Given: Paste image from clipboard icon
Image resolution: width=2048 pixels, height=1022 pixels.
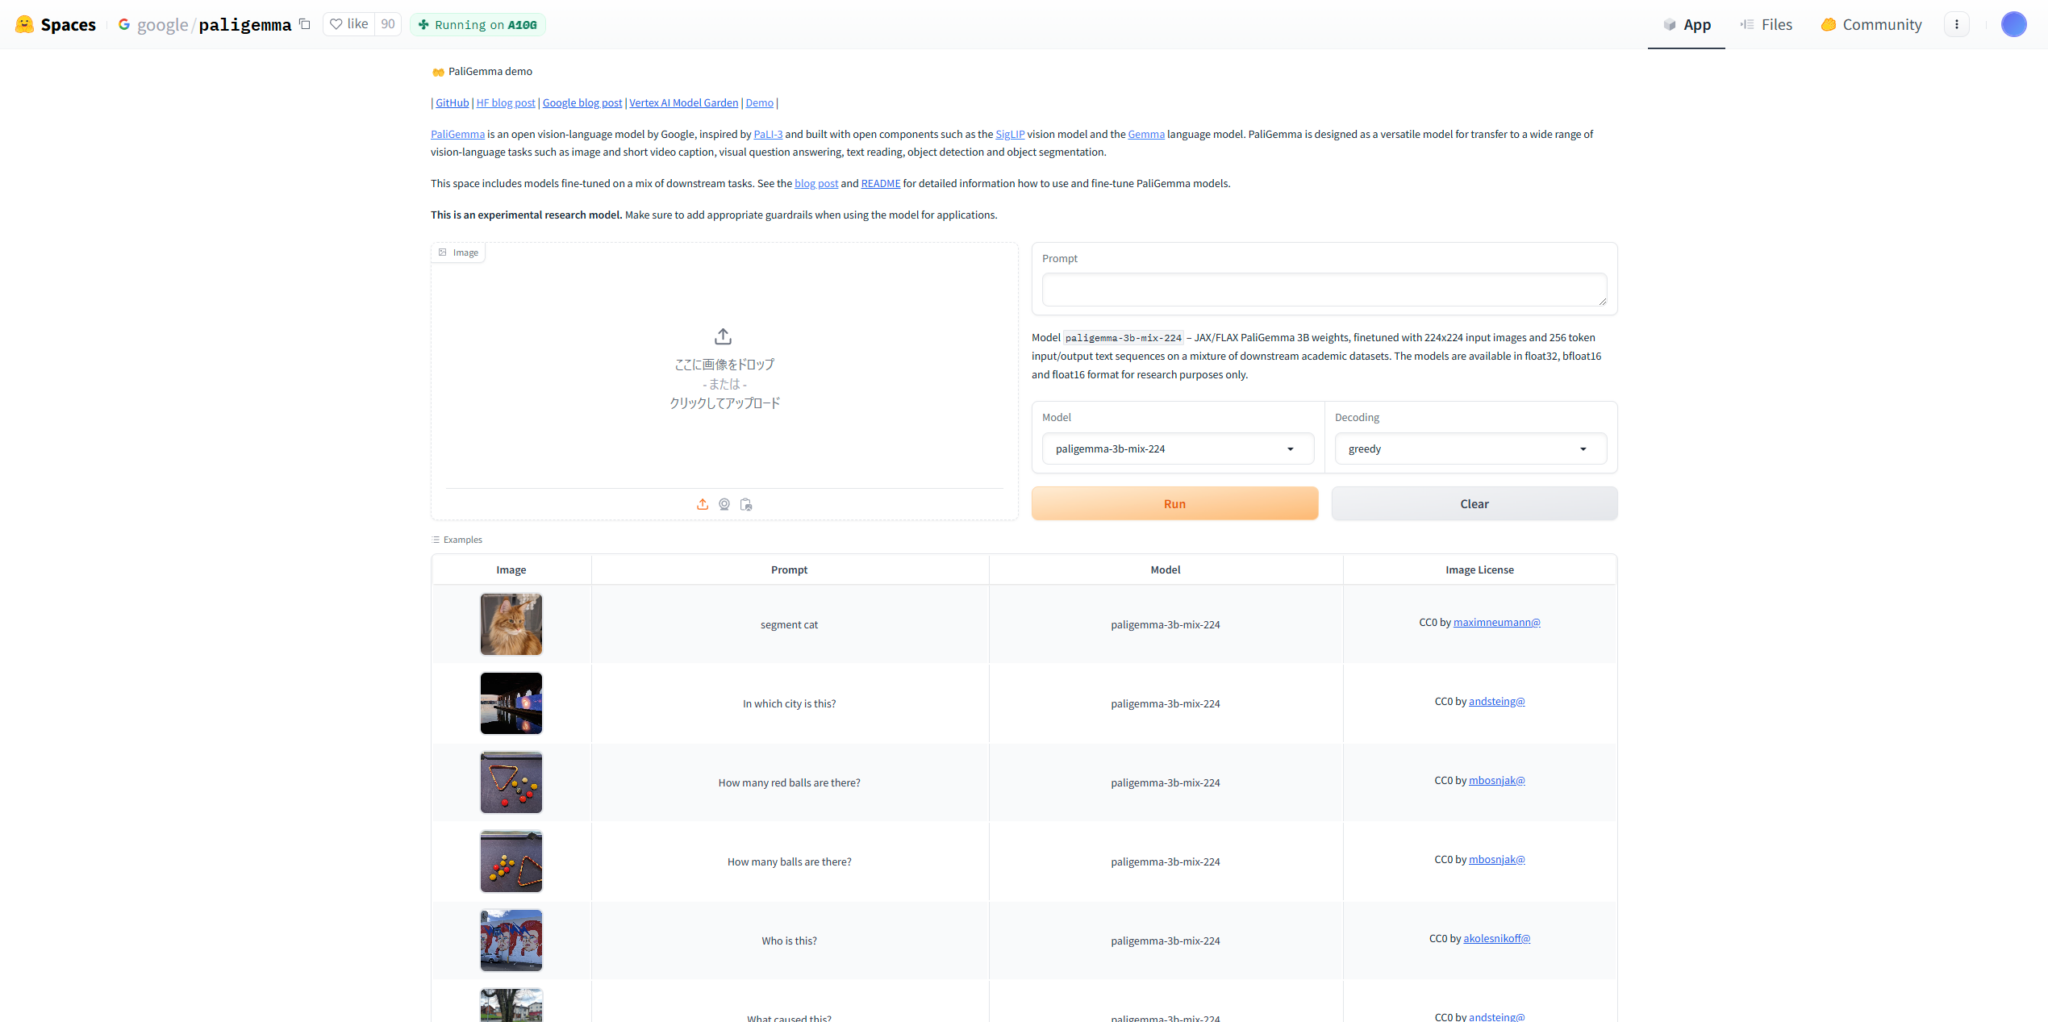Looking at the screenshot, I should (745, 504).
